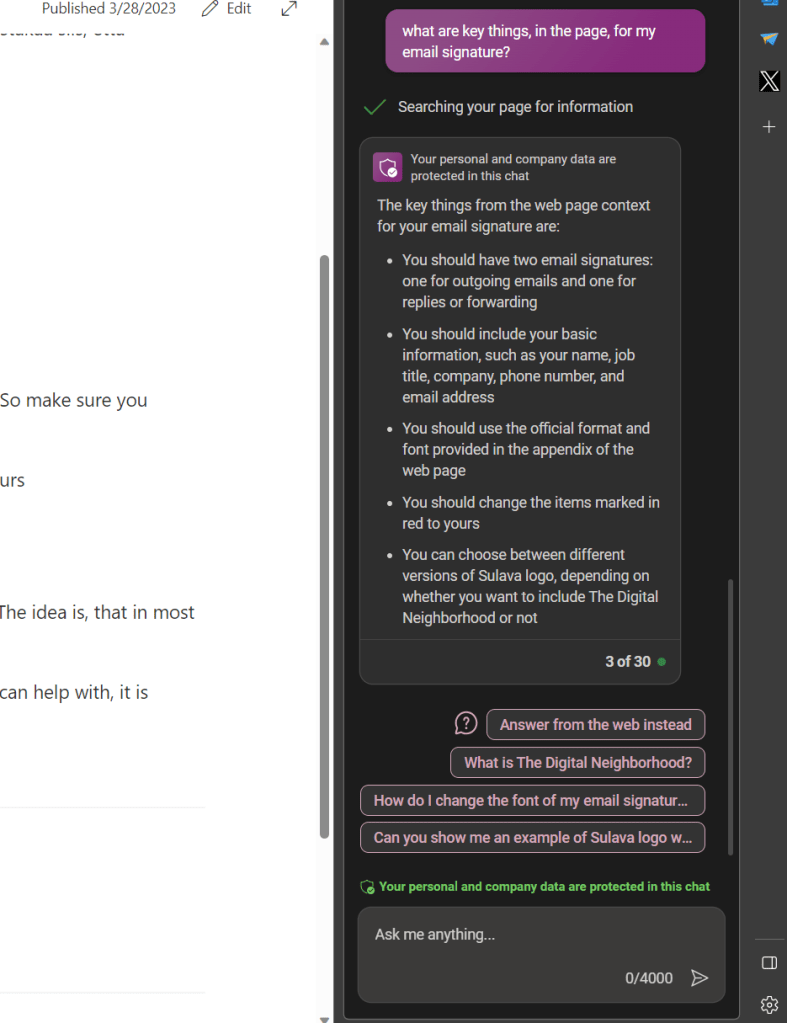
Task: Select "Answer from the web instead" suggestion
Action: 595,724
